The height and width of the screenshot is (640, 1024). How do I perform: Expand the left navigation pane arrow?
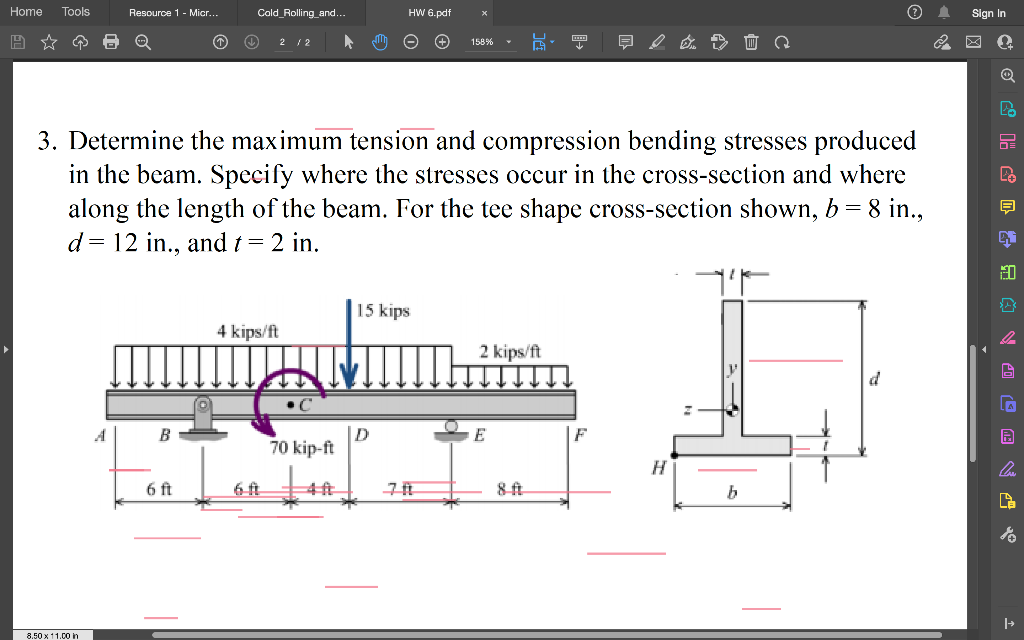[x=5, y=349]
